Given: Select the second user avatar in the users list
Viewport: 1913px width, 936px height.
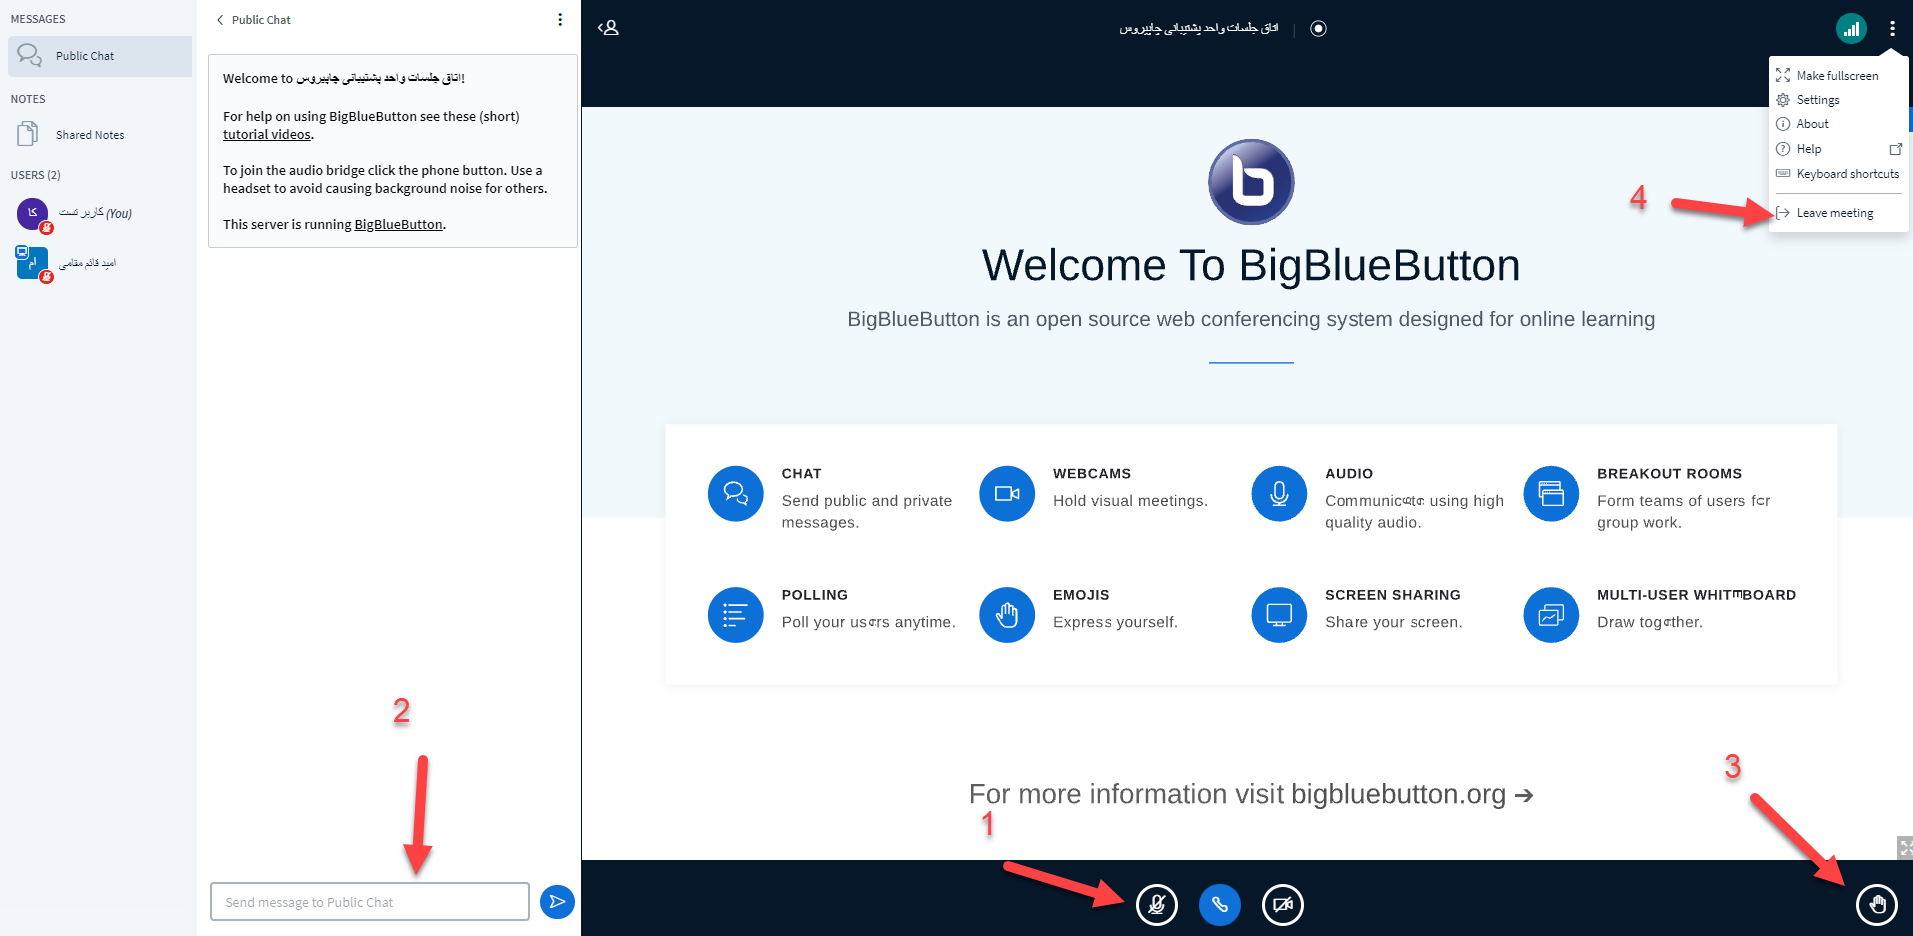Looking at the screenshot, I should coord(32,262).
